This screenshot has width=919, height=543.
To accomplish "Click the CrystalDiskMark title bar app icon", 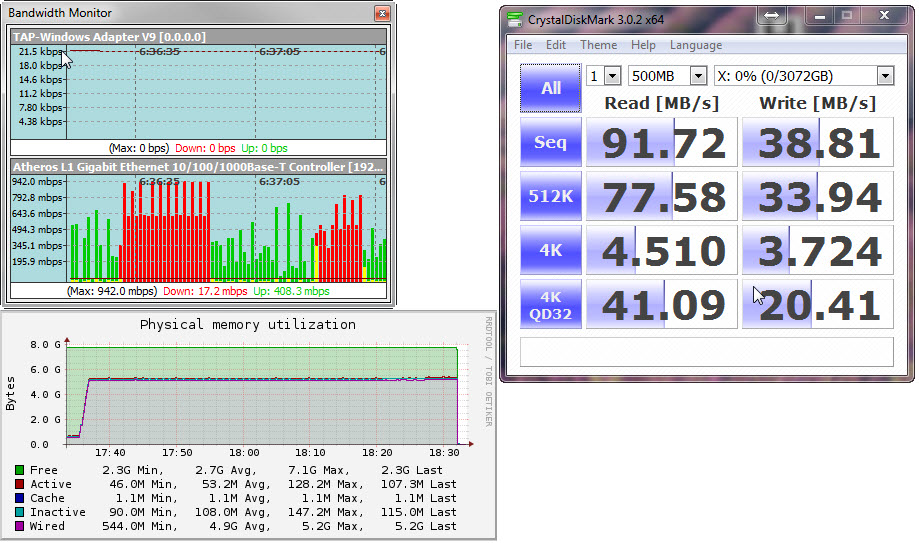I will [x=514, y=19].
